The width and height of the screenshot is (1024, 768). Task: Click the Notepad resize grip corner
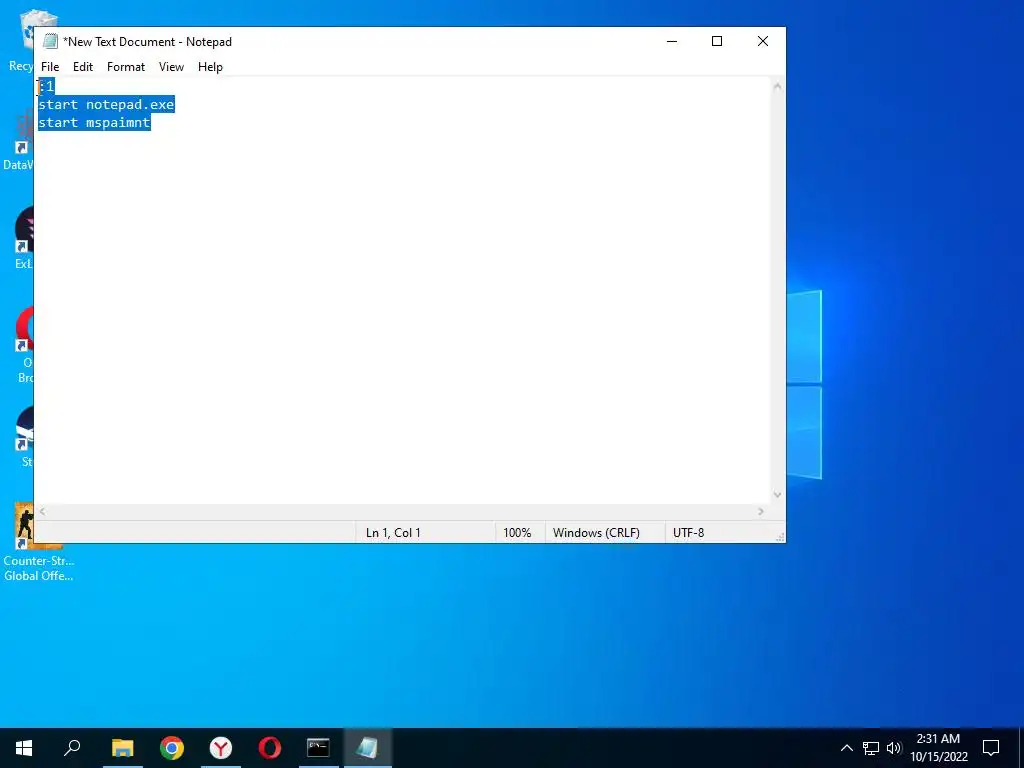780,537
